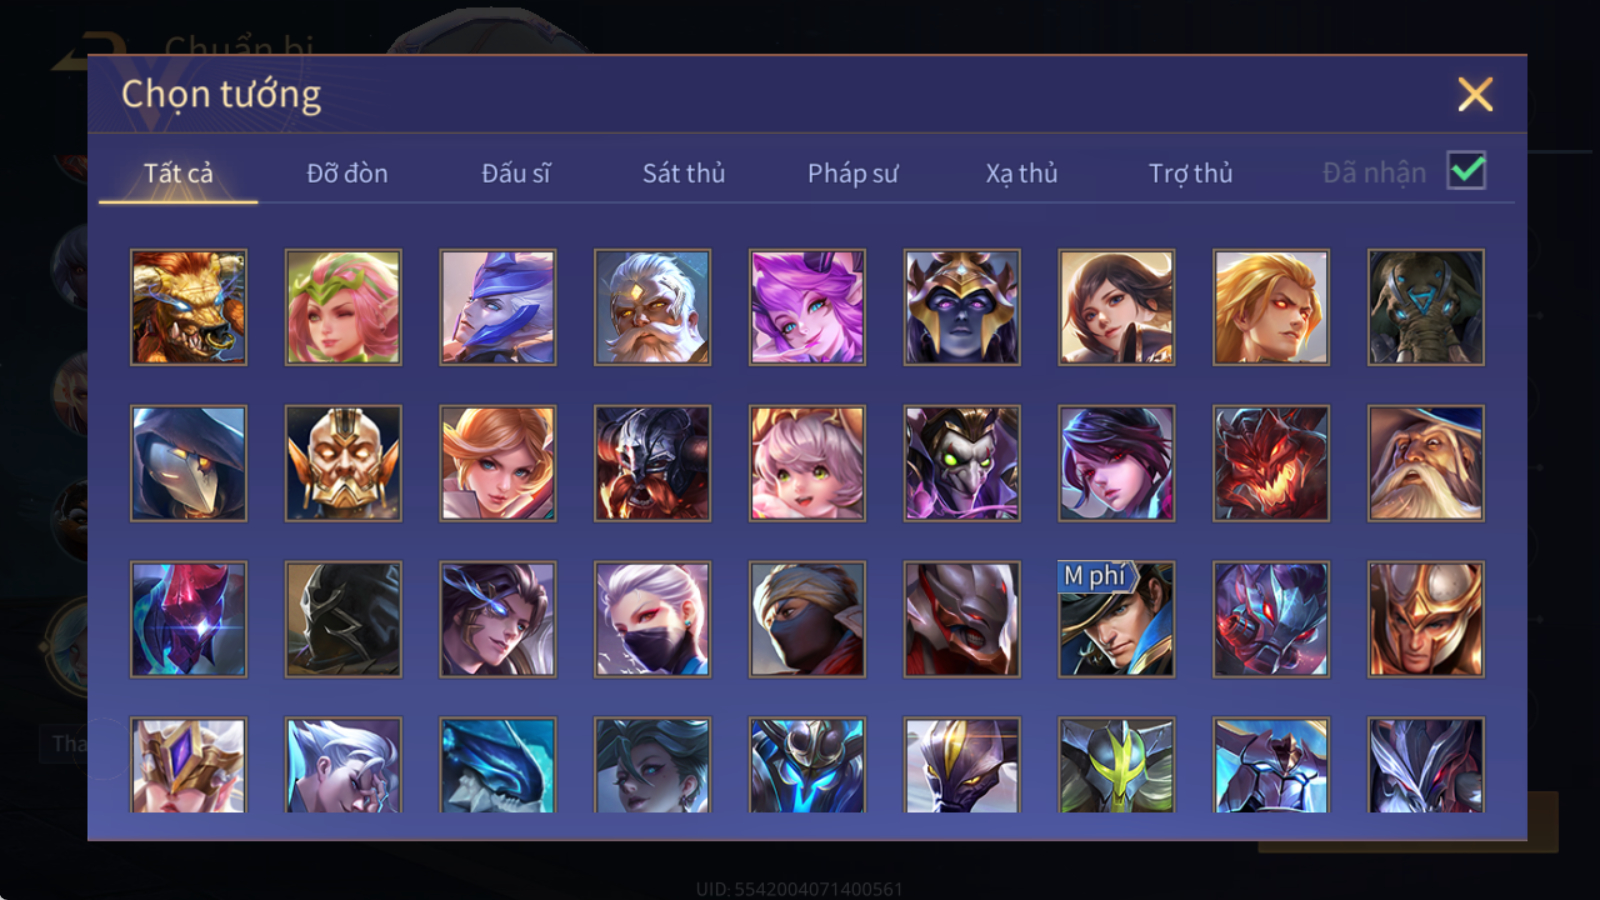Switch to the 'Pháp sư' tab
The width and height of the screenshot is (1600, 900).
(852, 173)
